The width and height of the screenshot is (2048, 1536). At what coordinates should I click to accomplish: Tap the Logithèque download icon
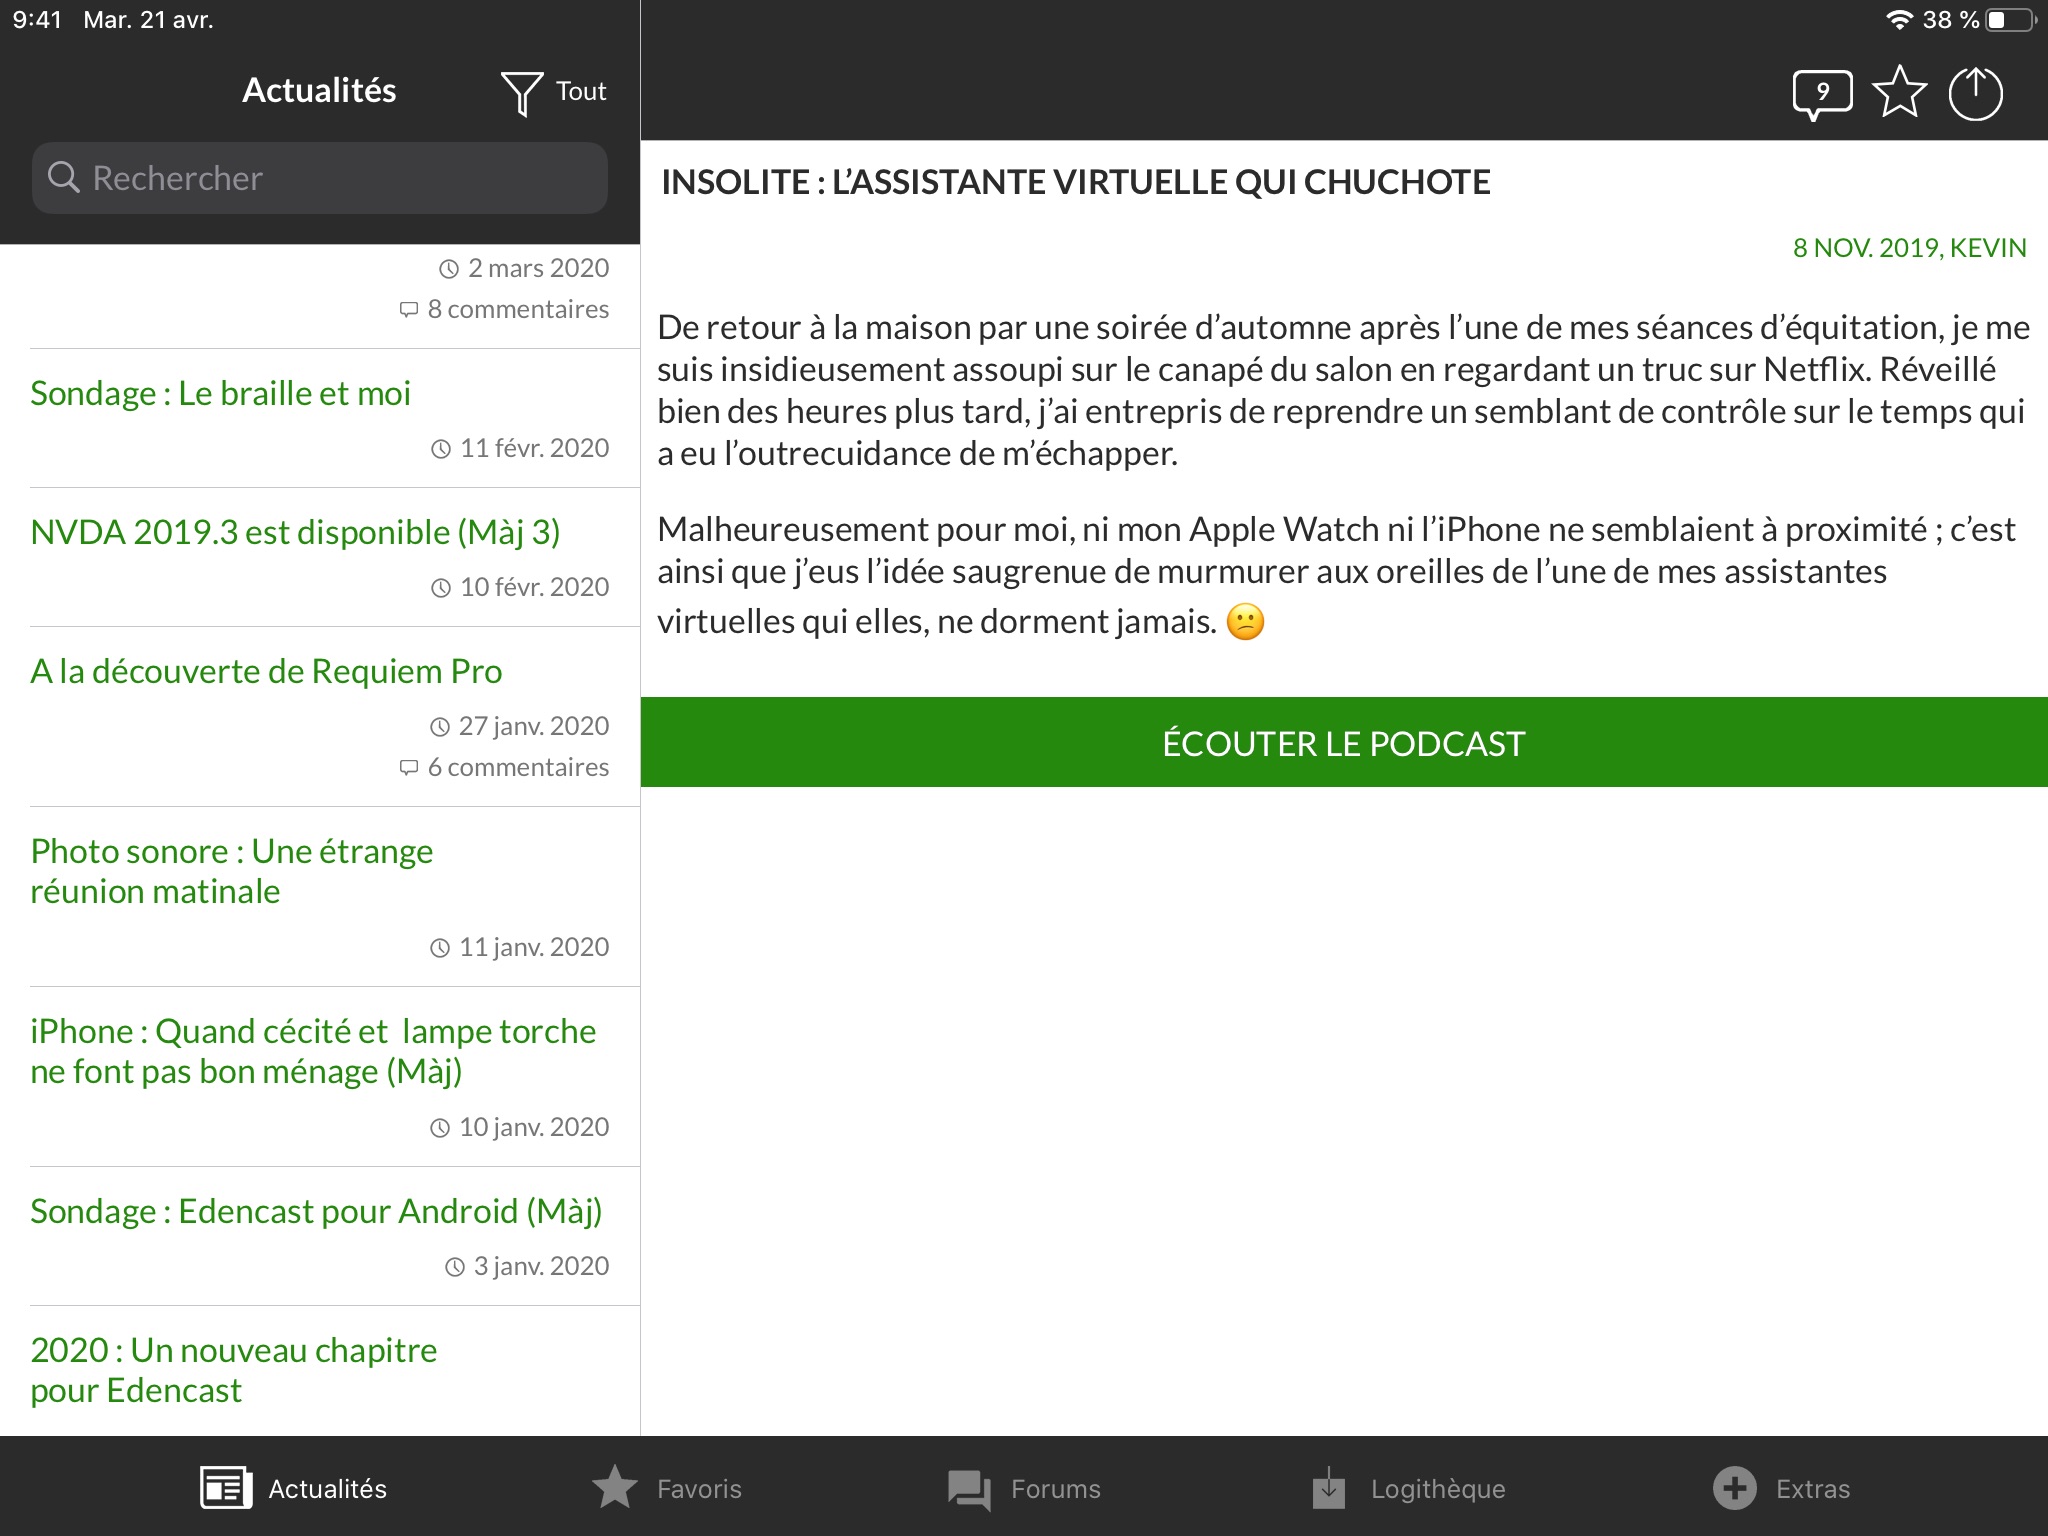click(1328, 1487)
